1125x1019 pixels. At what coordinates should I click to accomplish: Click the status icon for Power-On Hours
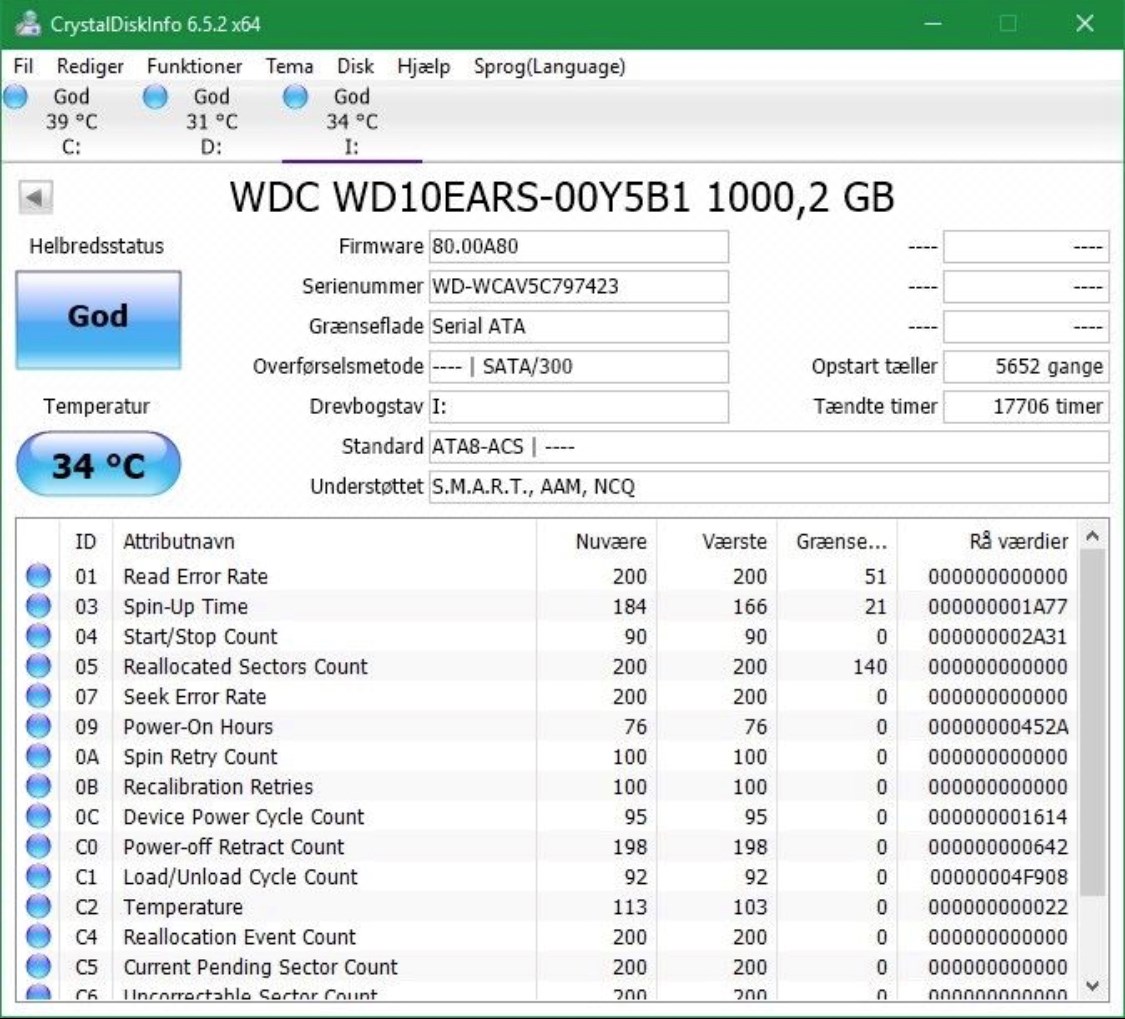(39, 726)
